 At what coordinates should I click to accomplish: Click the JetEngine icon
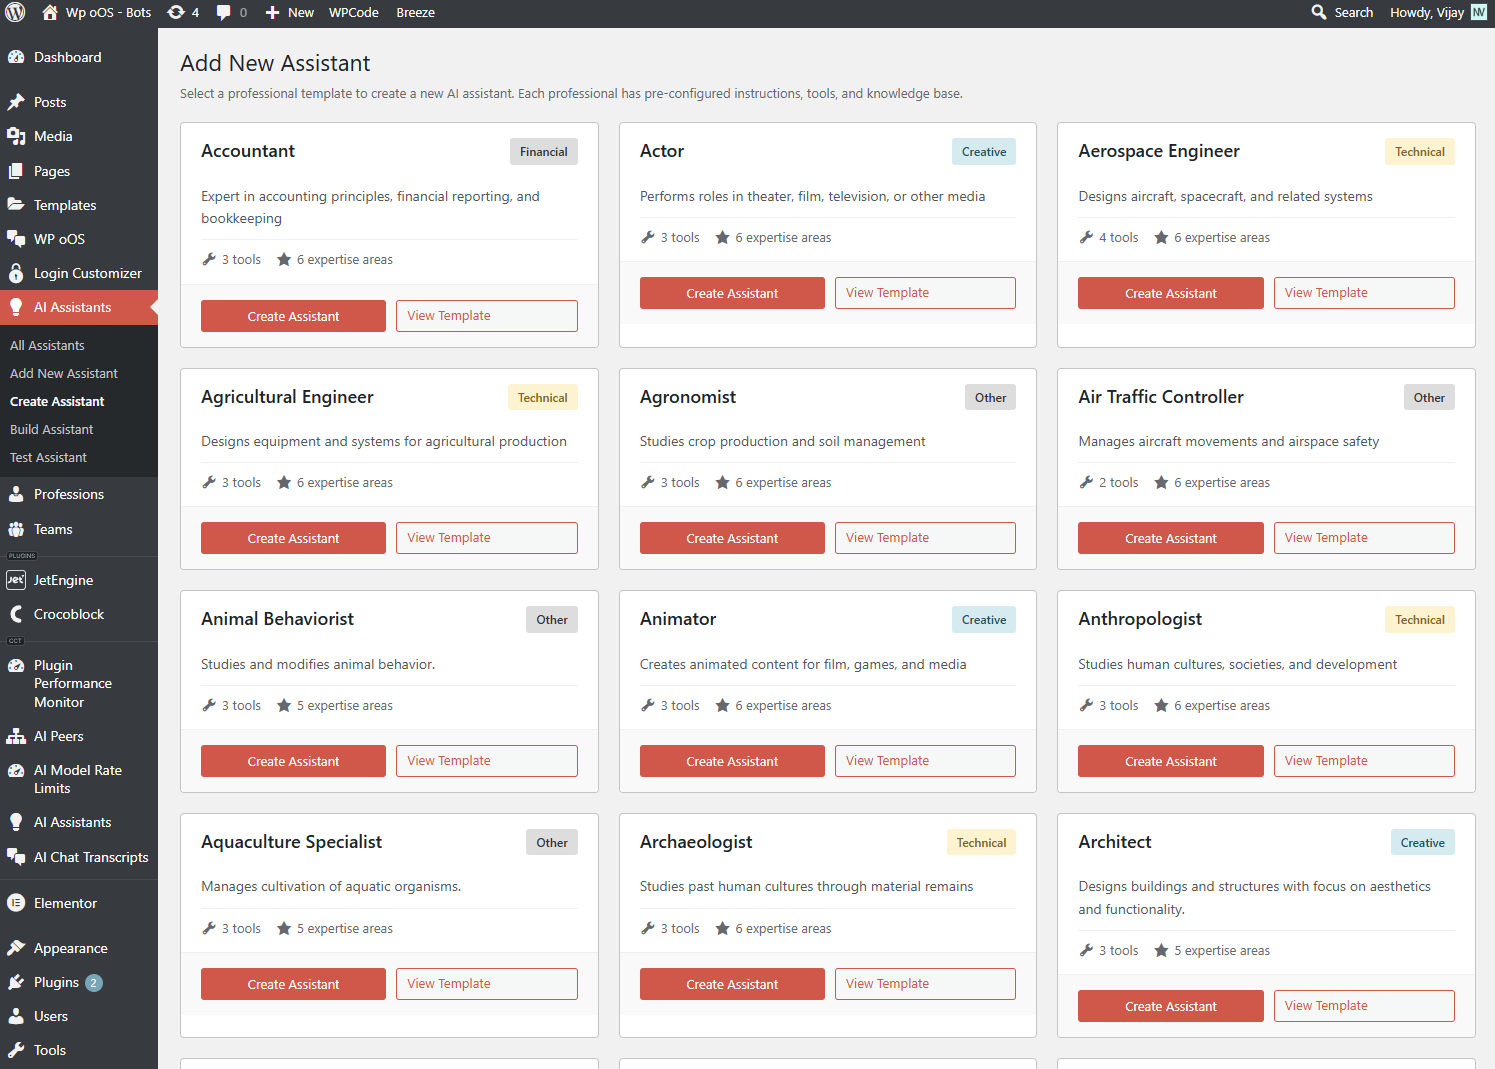16,580
